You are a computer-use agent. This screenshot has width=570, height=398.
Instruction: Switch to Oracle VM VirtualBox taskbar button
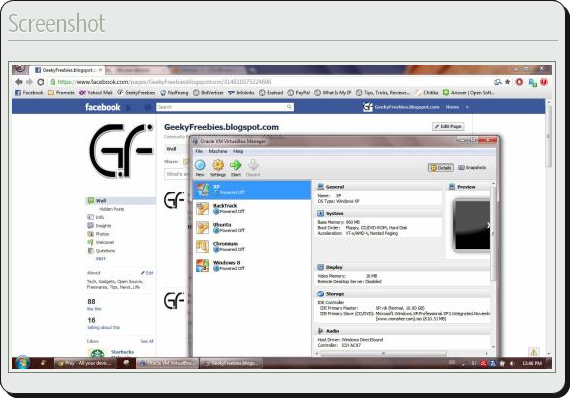pos(168,363)
